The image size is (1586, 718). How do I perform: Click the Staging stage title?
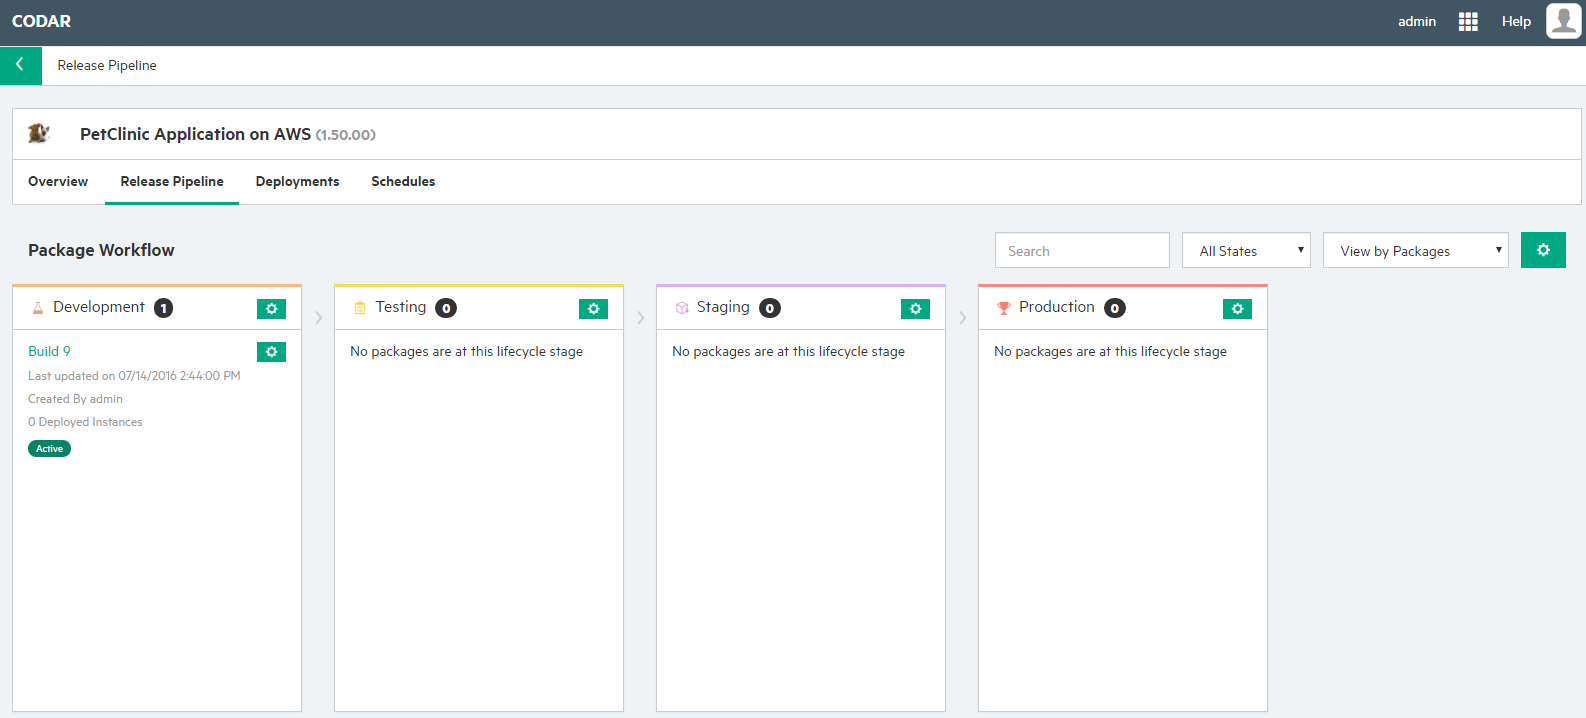(x=723, y=307)
